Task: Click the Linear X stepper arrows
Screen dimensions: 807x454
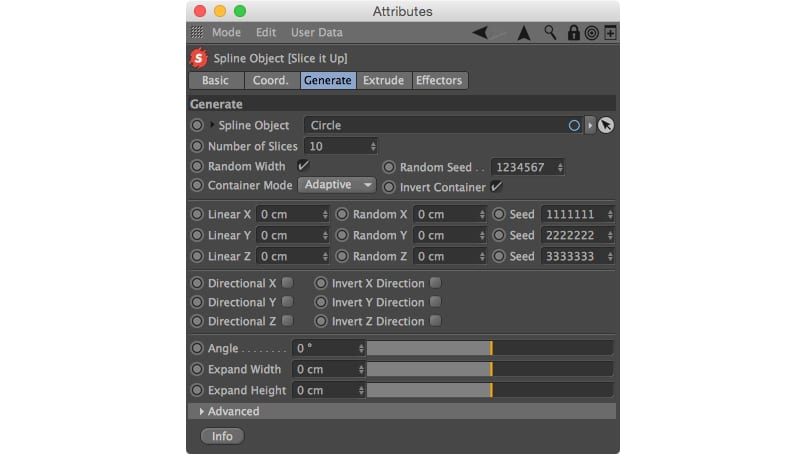Action: pyautogui.click(x=325, y=214)
